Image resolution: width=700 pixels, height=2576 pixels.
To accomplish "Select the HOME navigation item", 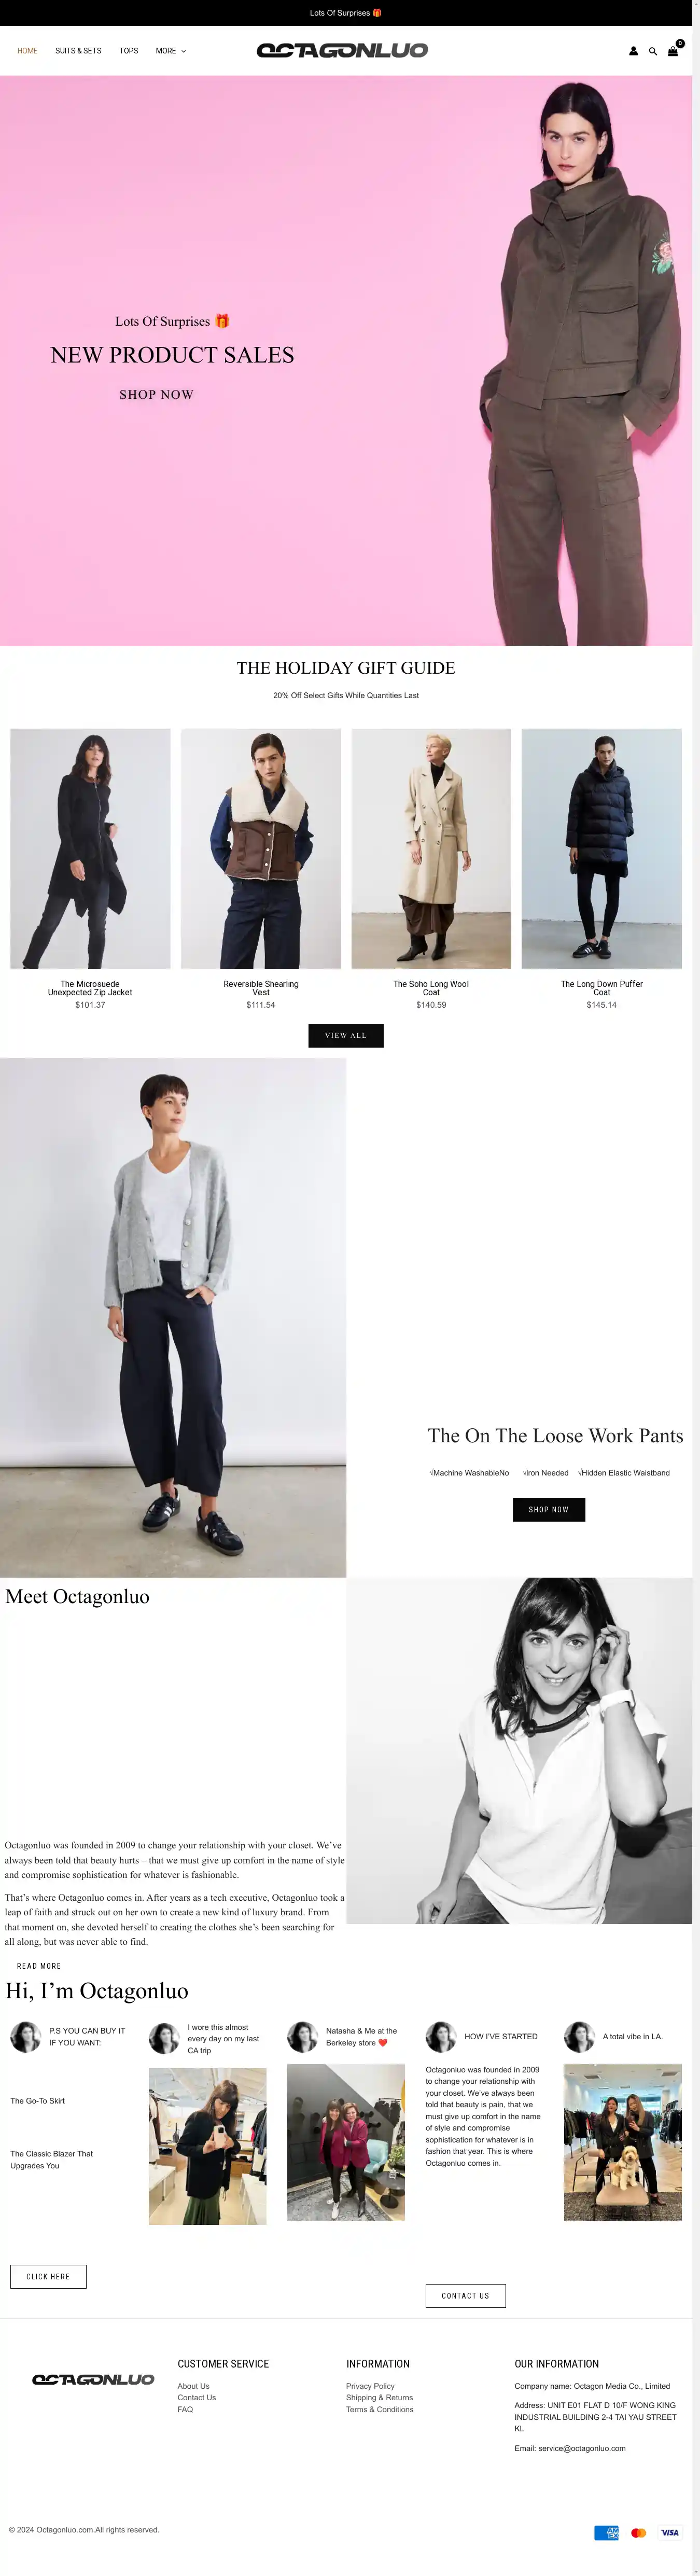I will click(x=27, y=51).
